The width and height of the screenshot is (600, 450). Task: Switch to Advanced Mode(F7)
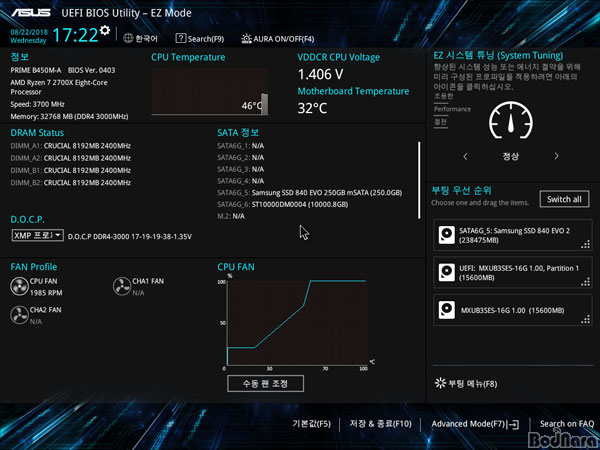[x=468, y=424]
